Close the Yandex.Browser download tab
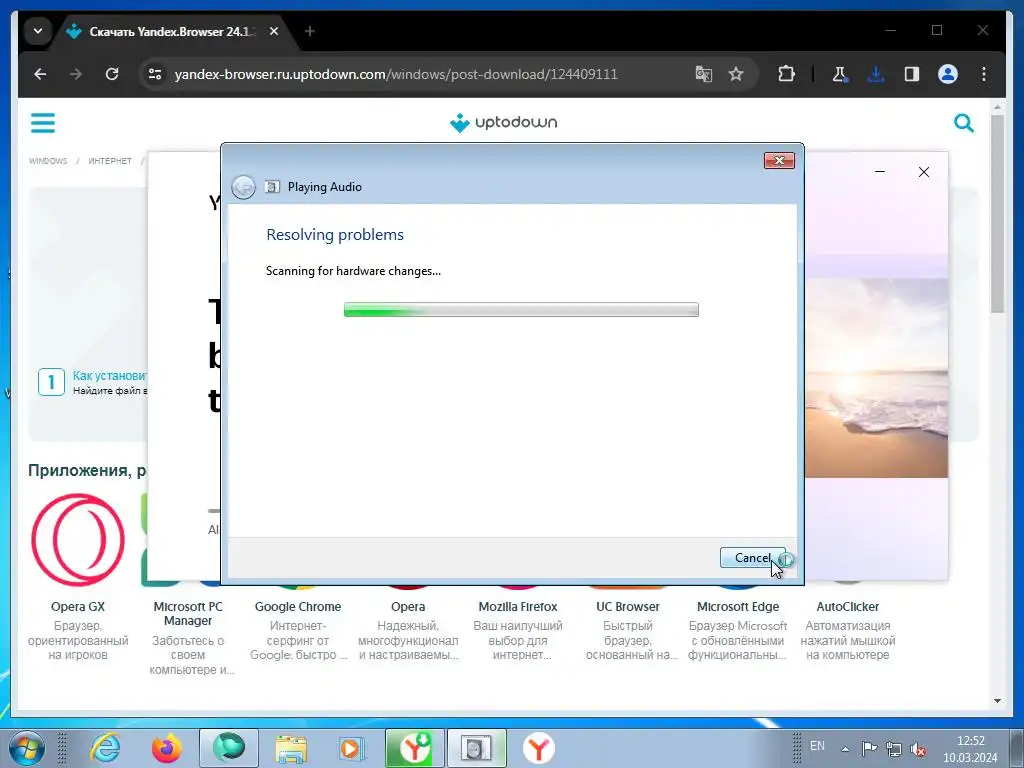This screenshot has height=768, width=1024. click(274, 31)
